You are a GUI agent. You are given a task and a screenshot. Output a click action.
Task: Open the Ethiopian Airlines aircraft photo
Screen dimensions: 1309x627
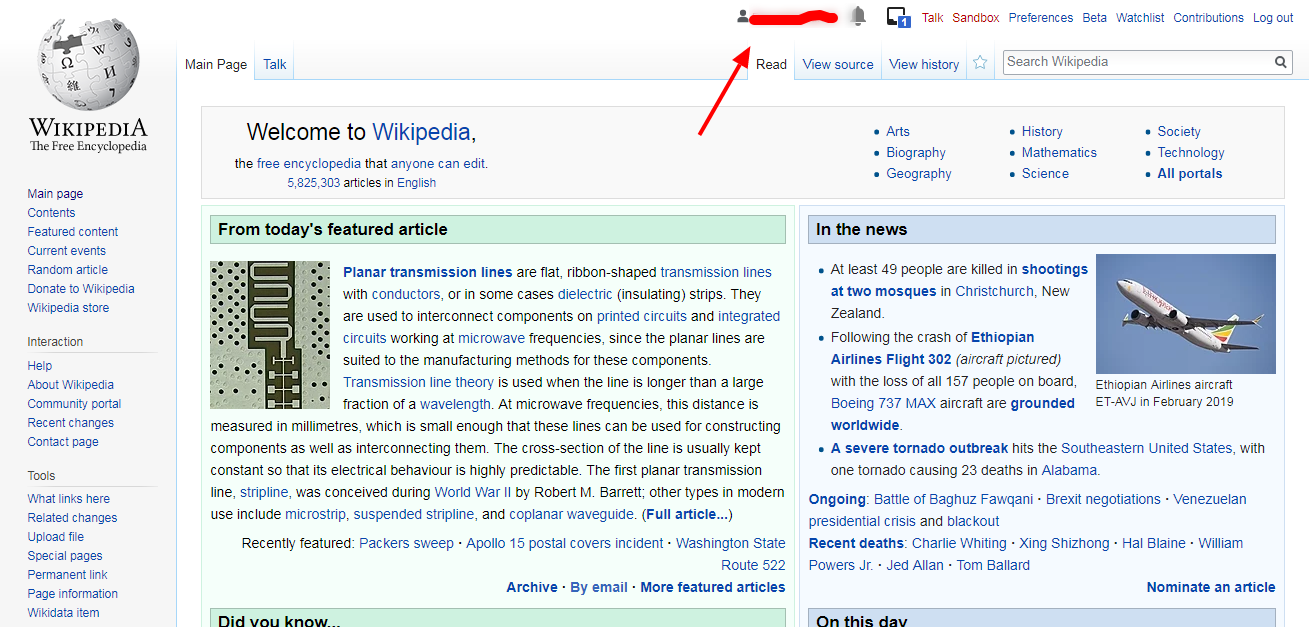pyautogui.click(x=1186, y=314)
